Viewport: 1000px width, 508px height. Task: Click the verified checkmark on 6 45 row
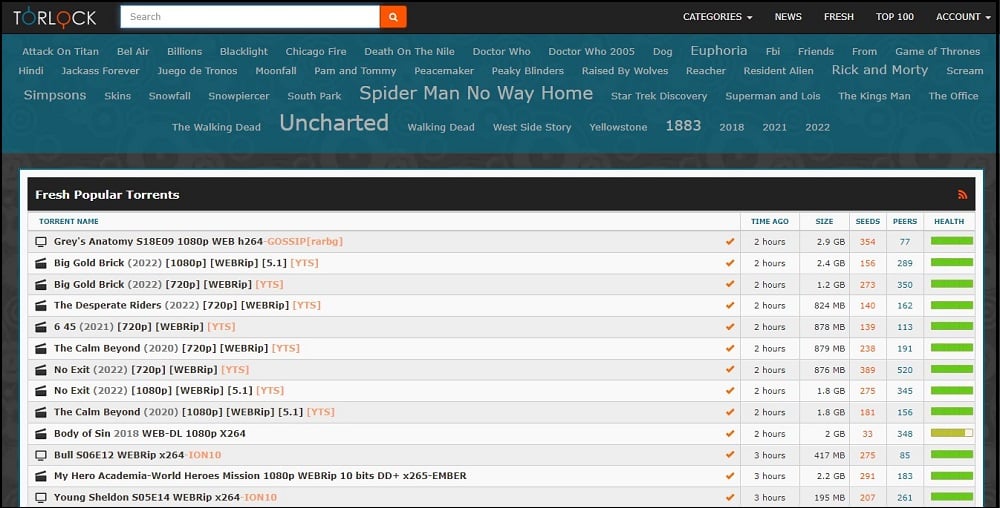pyautogui.click(x=730, y=327)
